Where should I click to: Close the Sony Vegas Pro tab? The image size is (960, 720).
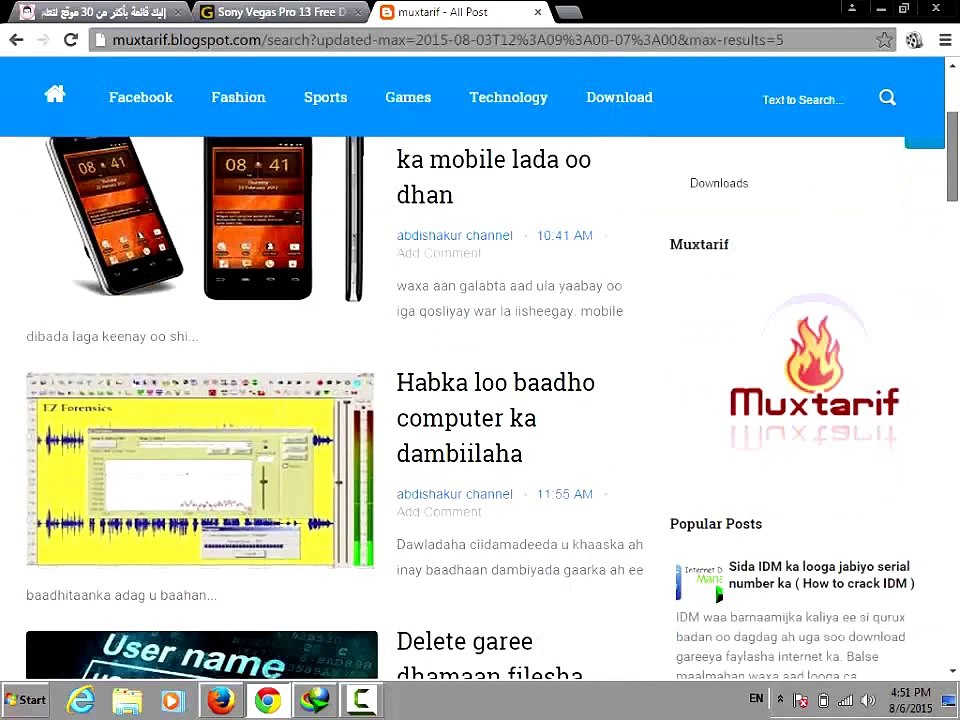point(358,12)
